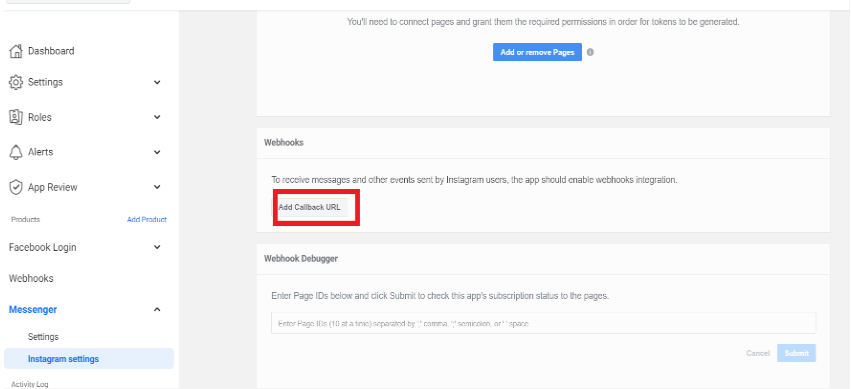Click the Add Callback URL button
The width and height of the screenshot is (851, 389).
309,207
